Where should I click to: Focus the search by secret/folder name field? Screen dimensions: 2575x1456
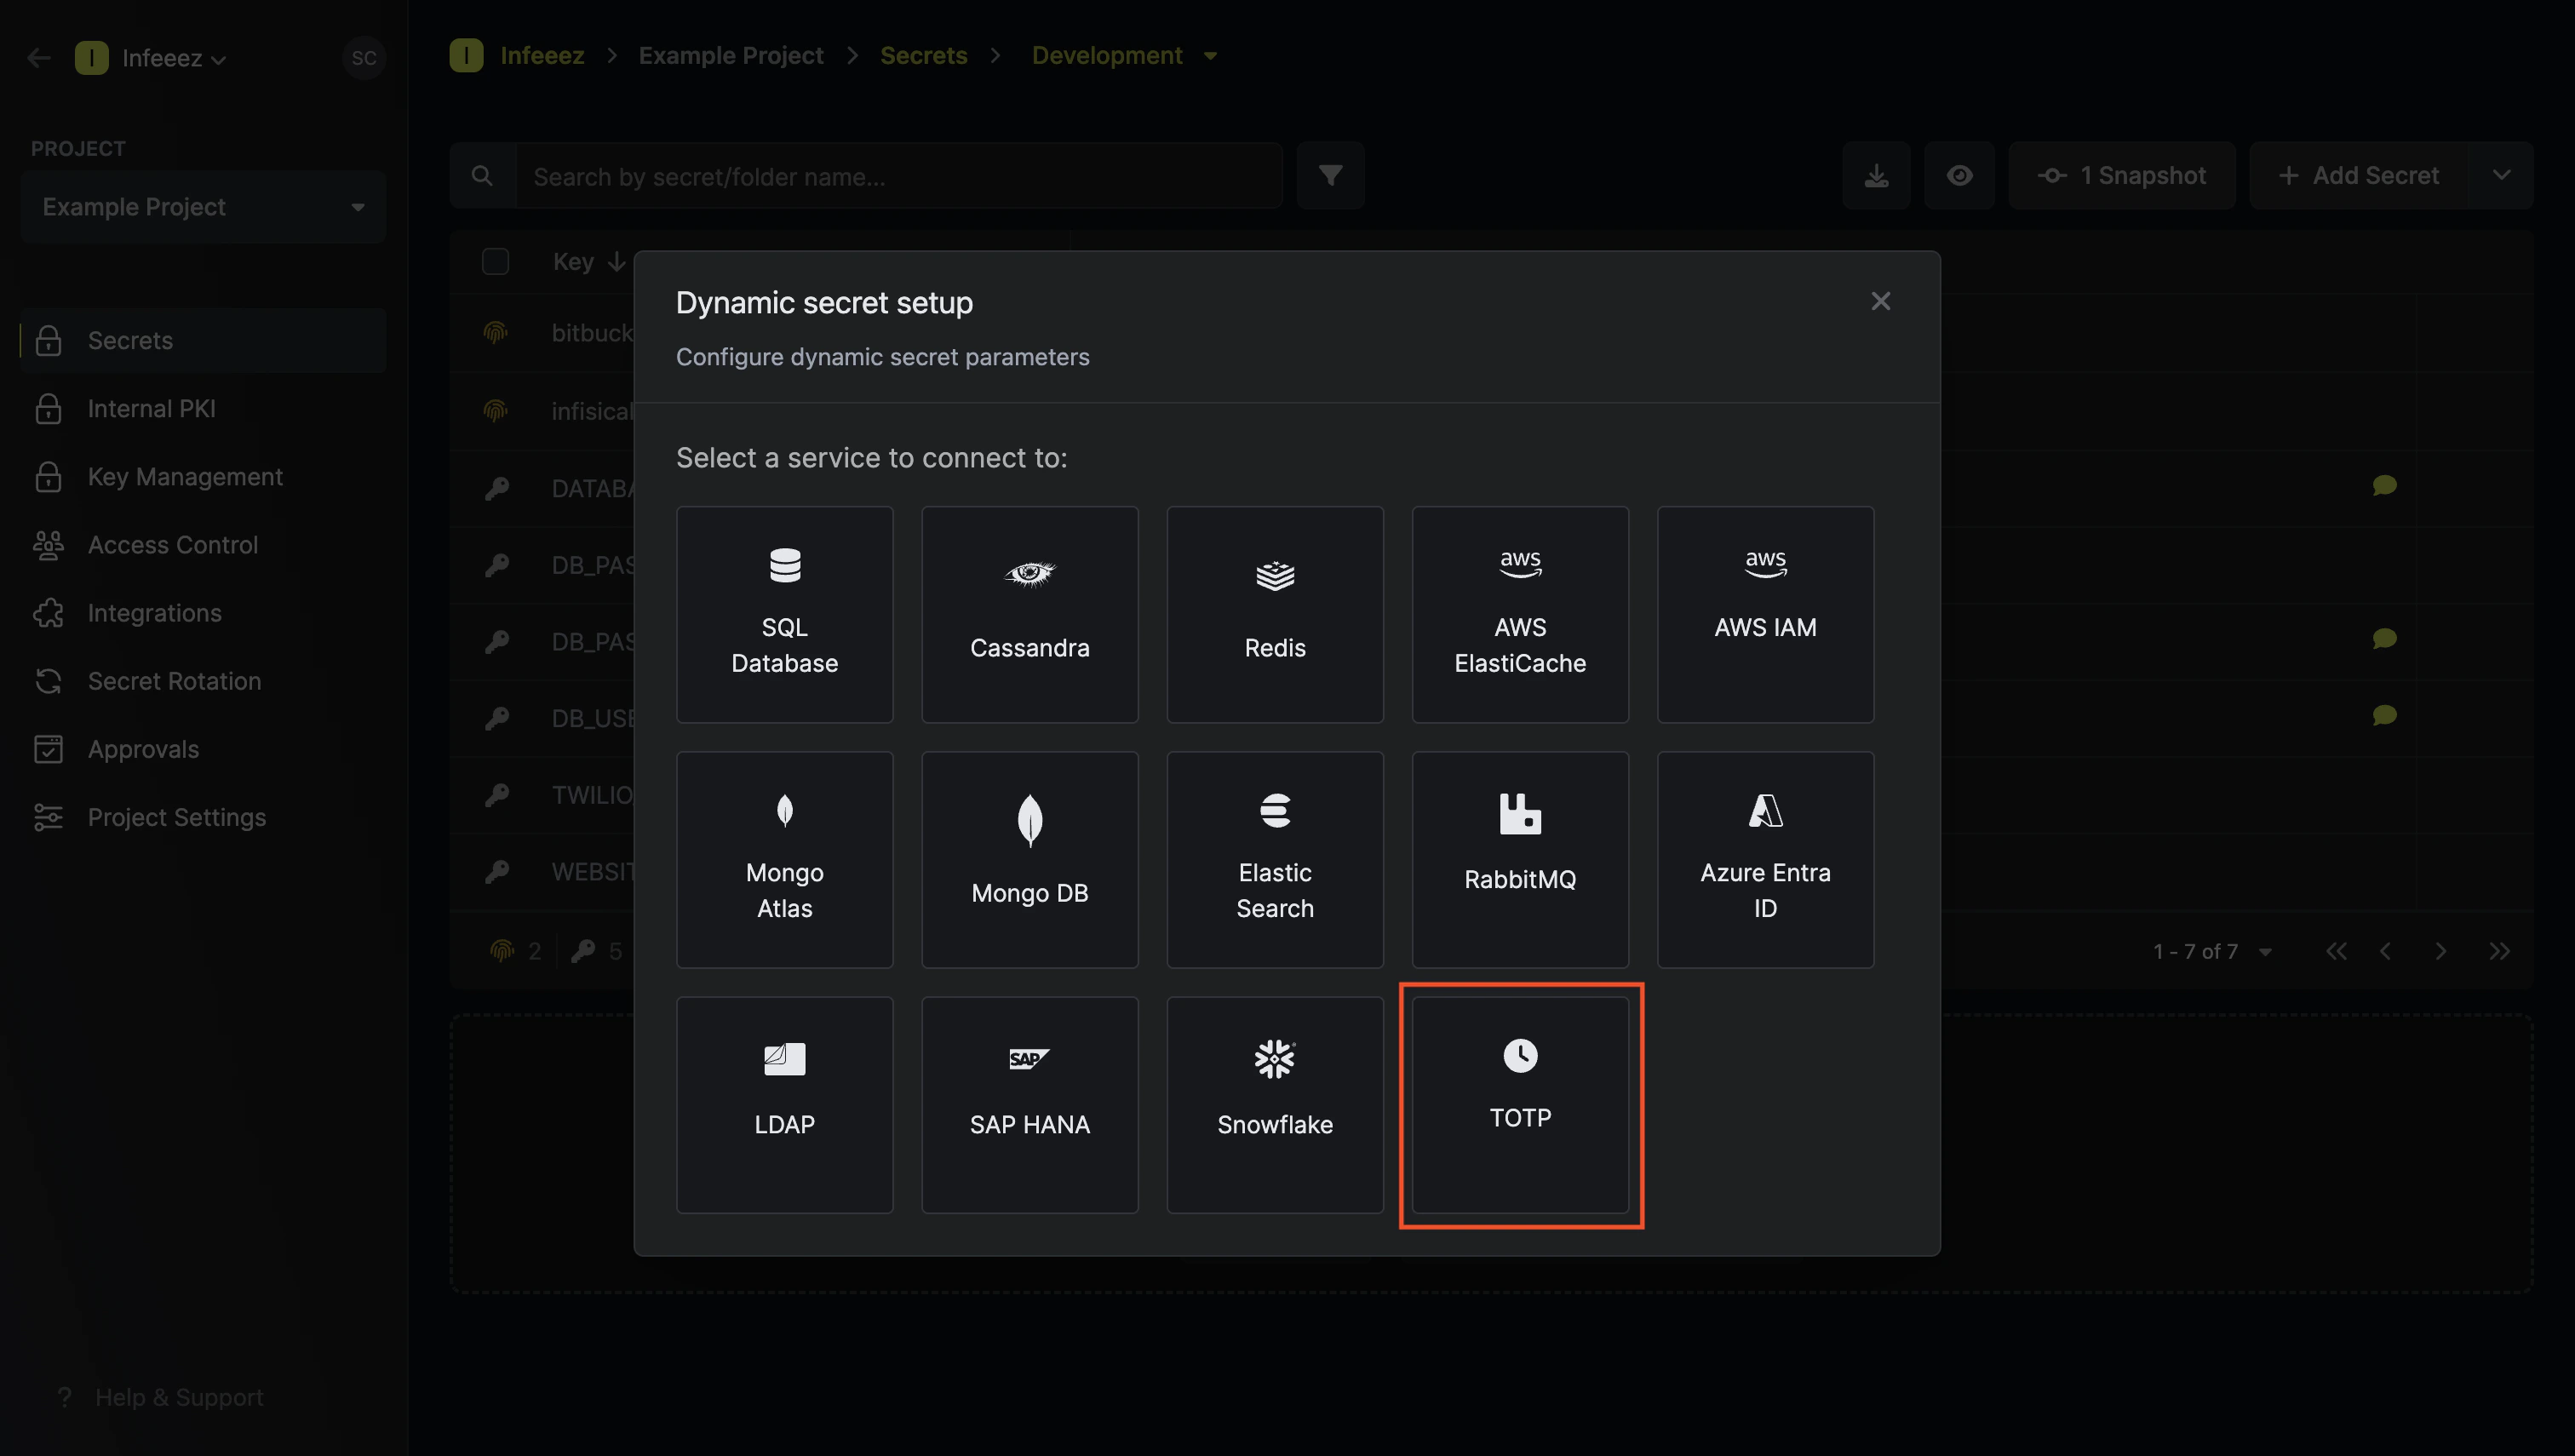[x=898, y=175]
